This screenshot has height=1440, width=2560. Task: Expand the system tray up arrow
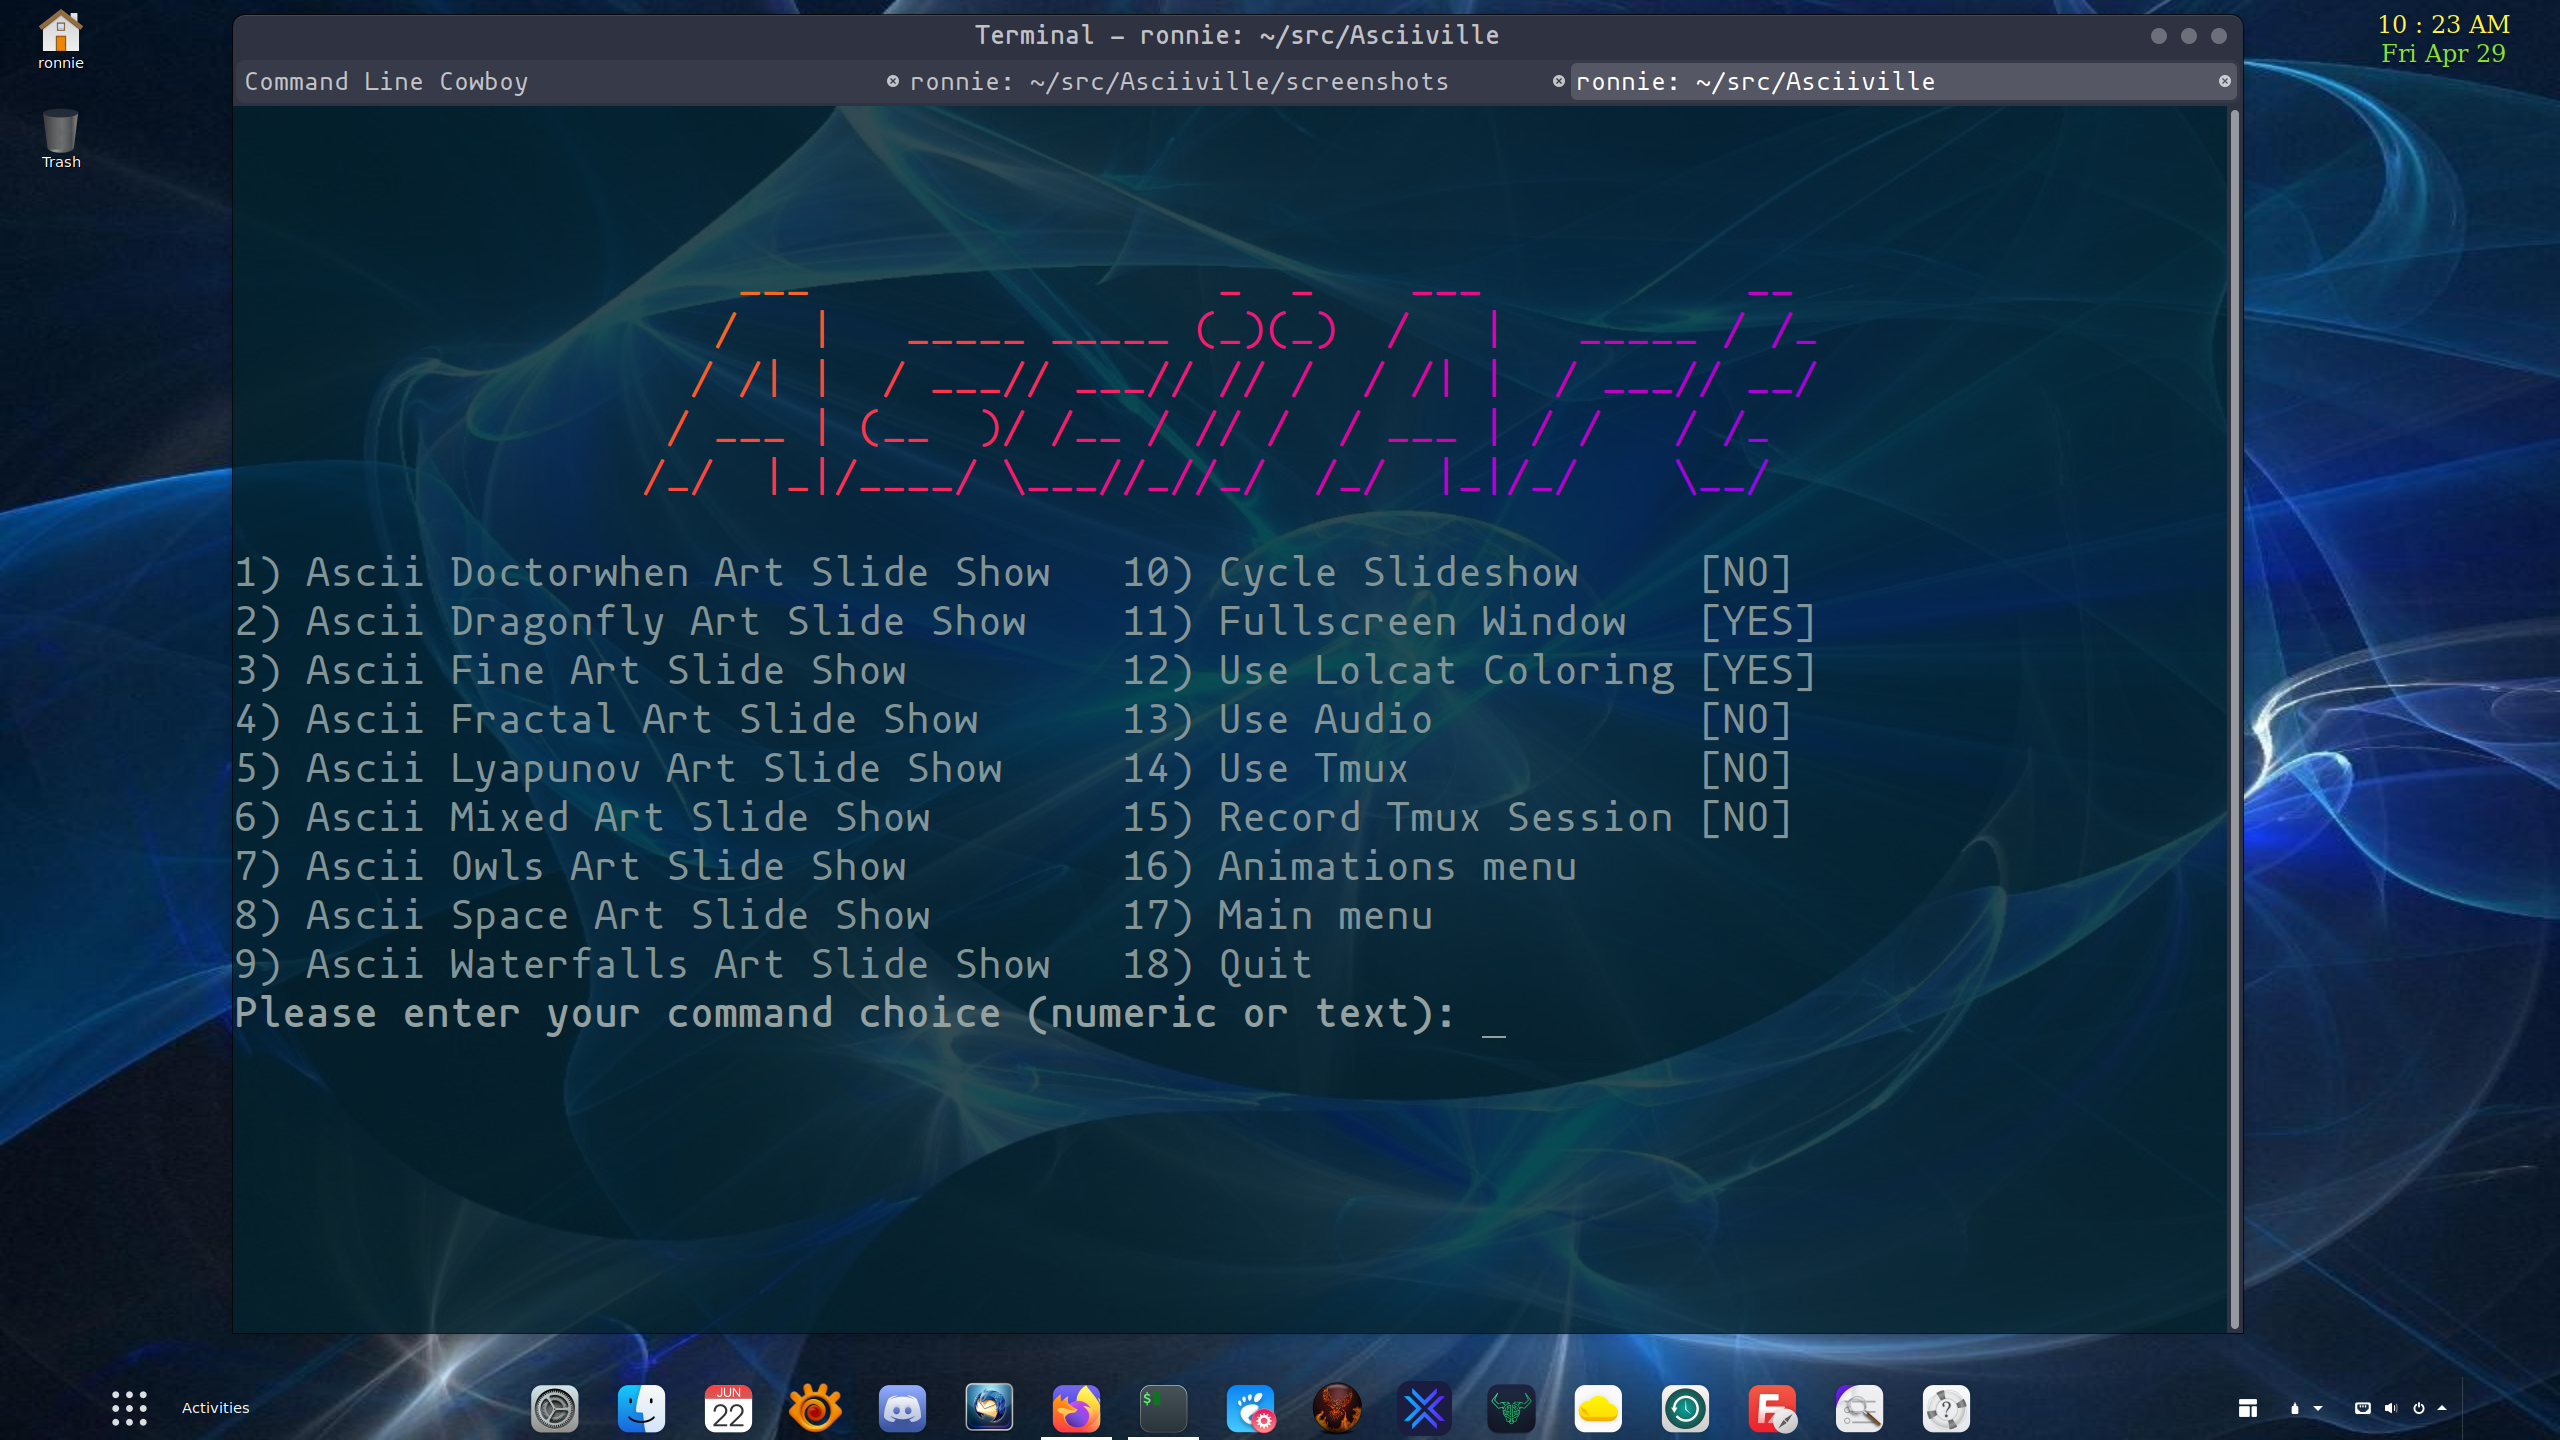pos(2442,1408)
